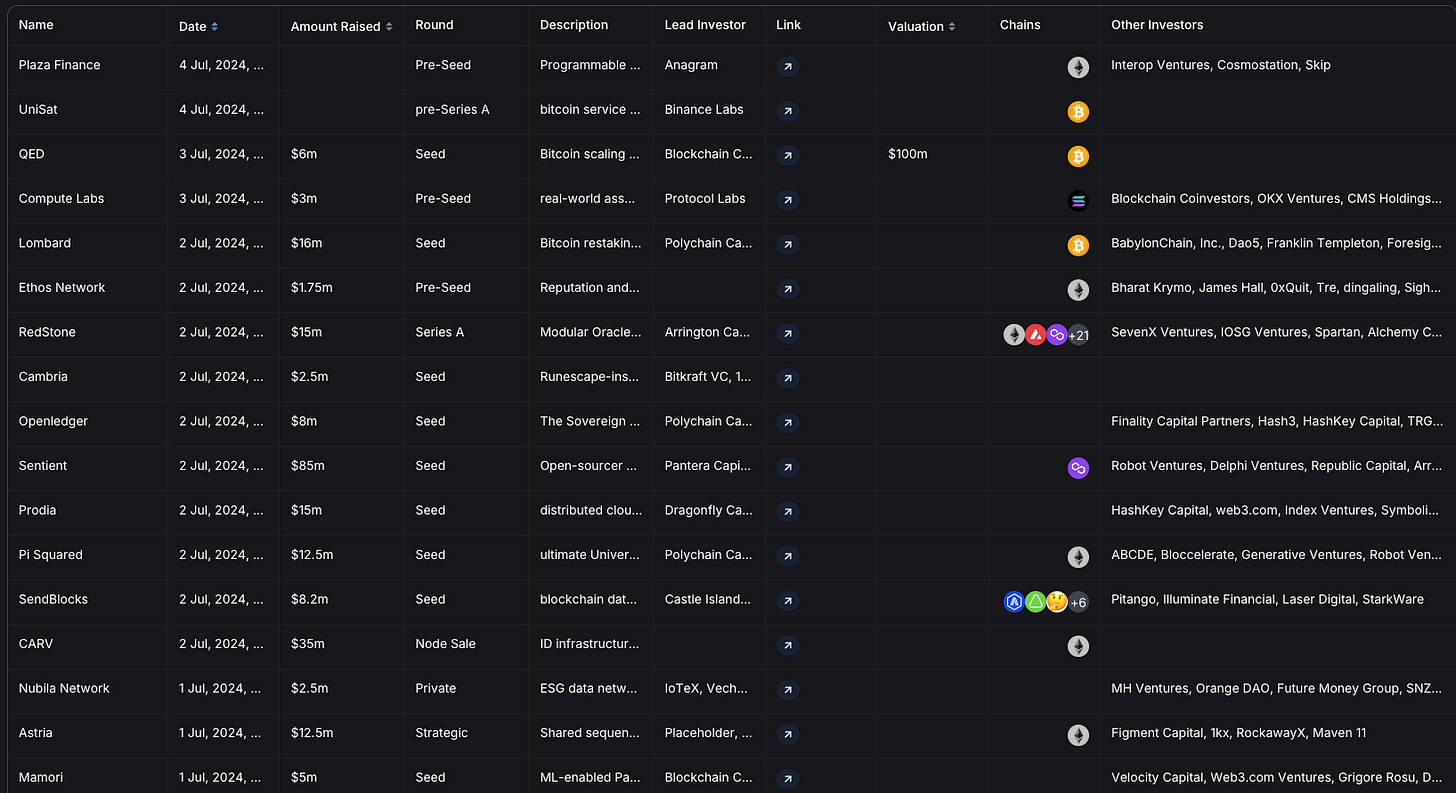This screenshot has width=1456, height=793.
Task: Click the pre-Series A round cell
Action: pyautogui.click(x=452, y=110)
